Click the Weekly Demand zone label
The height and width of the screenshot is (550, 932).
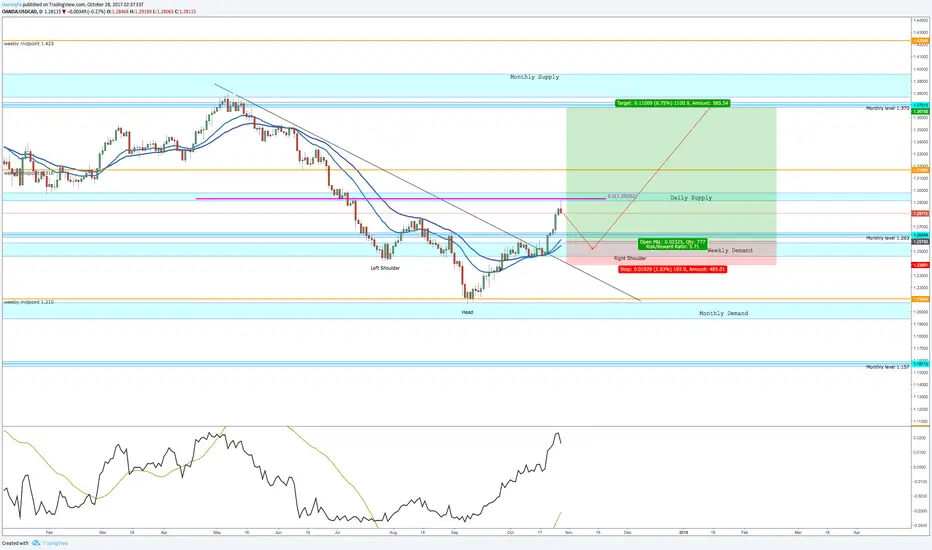[x=730, y=250]
